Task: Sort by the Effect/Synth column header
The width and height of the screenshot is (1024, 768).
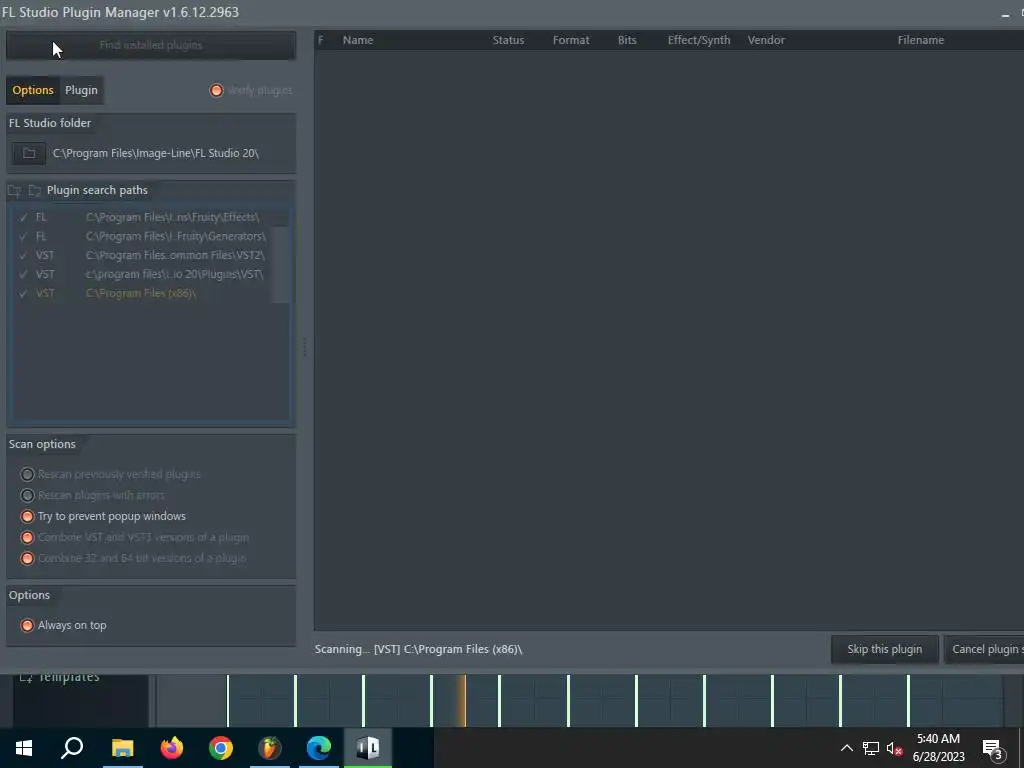Action: pyautogui.click(x=699, y=40)
